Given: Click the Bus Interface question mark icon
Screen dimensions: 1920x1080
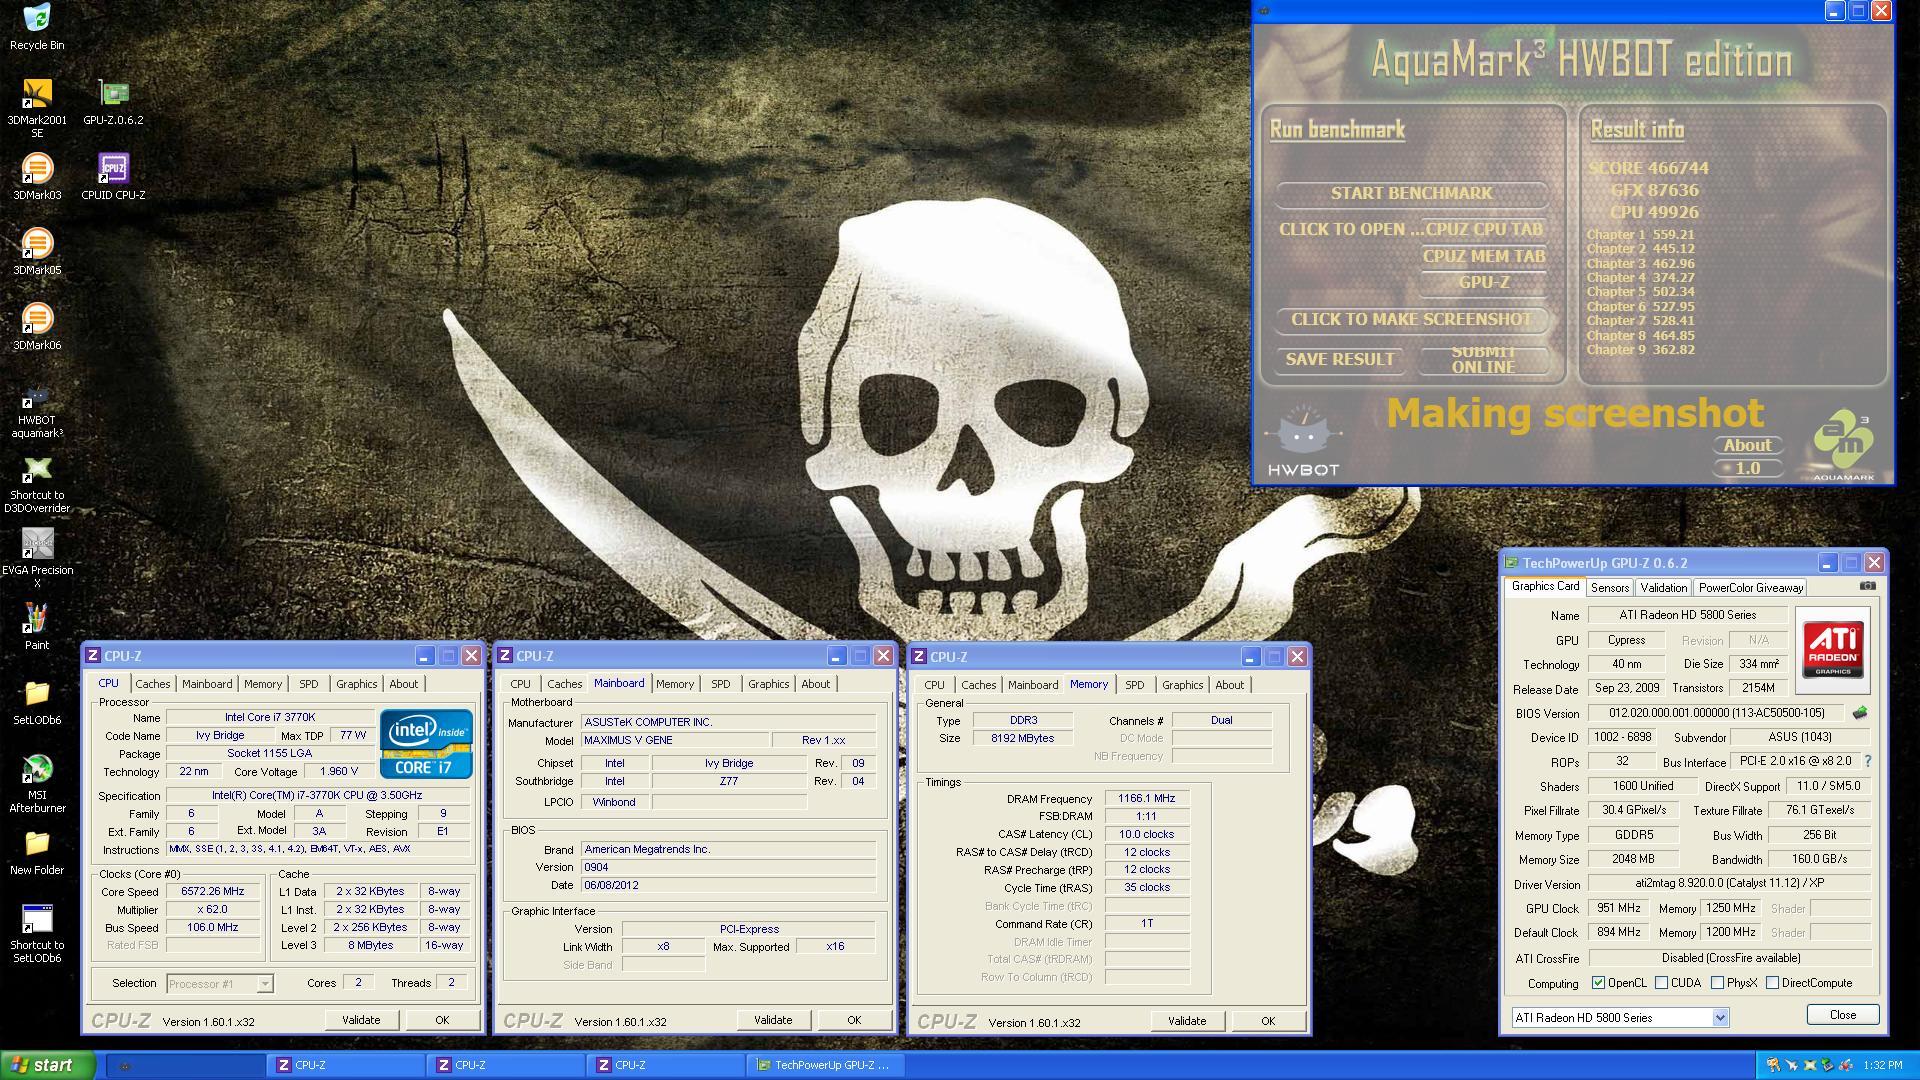Looking at the screenshot, I should click(x=1867, y=761).
